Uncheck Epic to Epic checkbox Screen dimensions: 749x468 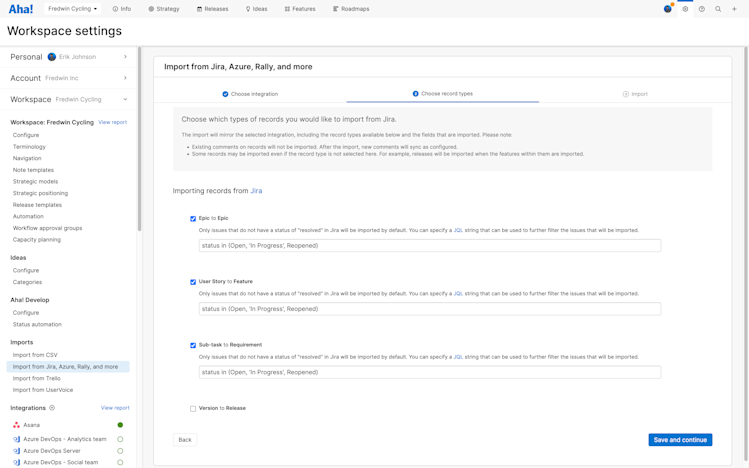(x=193, y=219)
